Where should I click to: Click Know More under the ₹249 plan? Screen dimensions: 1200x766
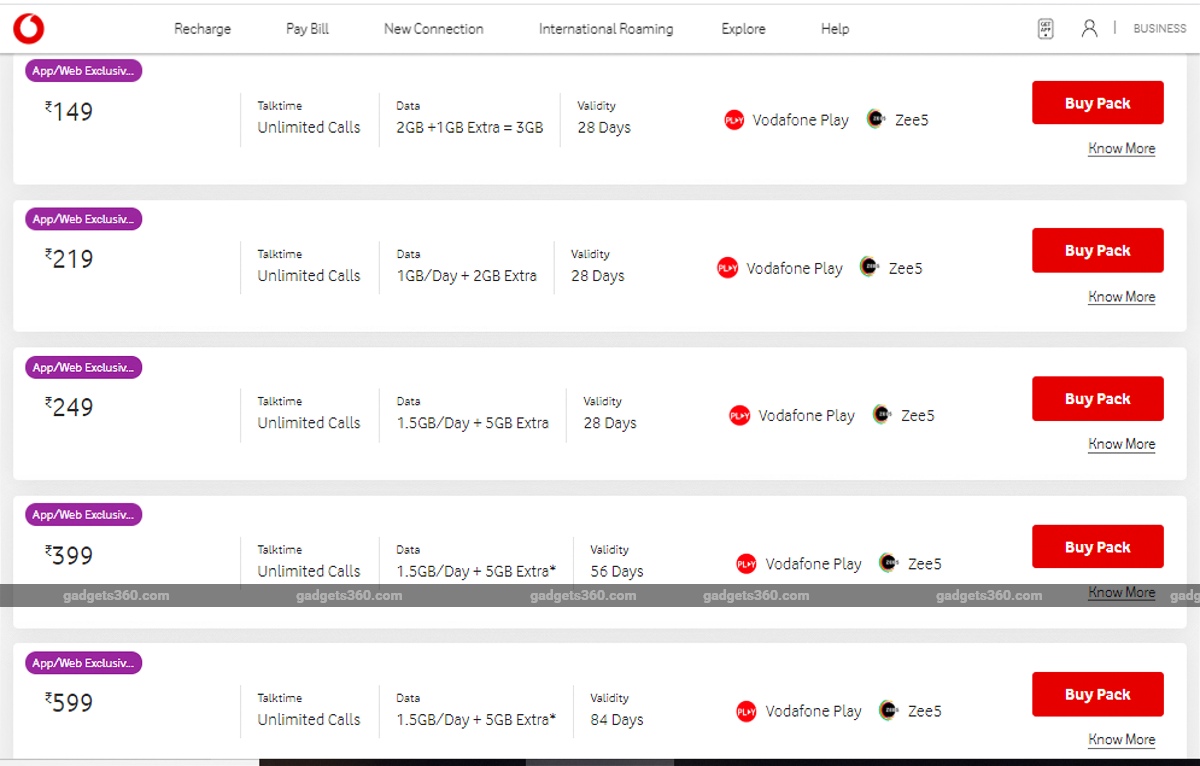(x=1121, y=443)
